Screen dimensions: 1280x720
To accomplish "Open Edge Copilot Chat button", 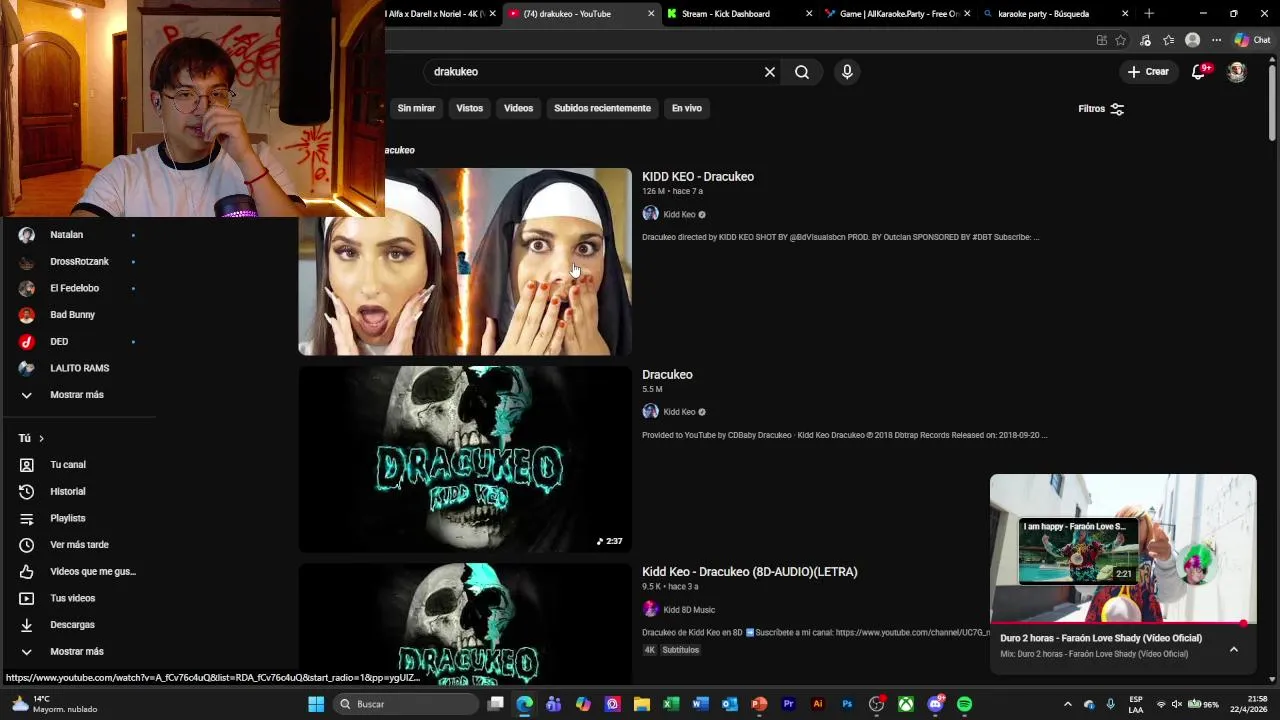I will (1252, 40).
